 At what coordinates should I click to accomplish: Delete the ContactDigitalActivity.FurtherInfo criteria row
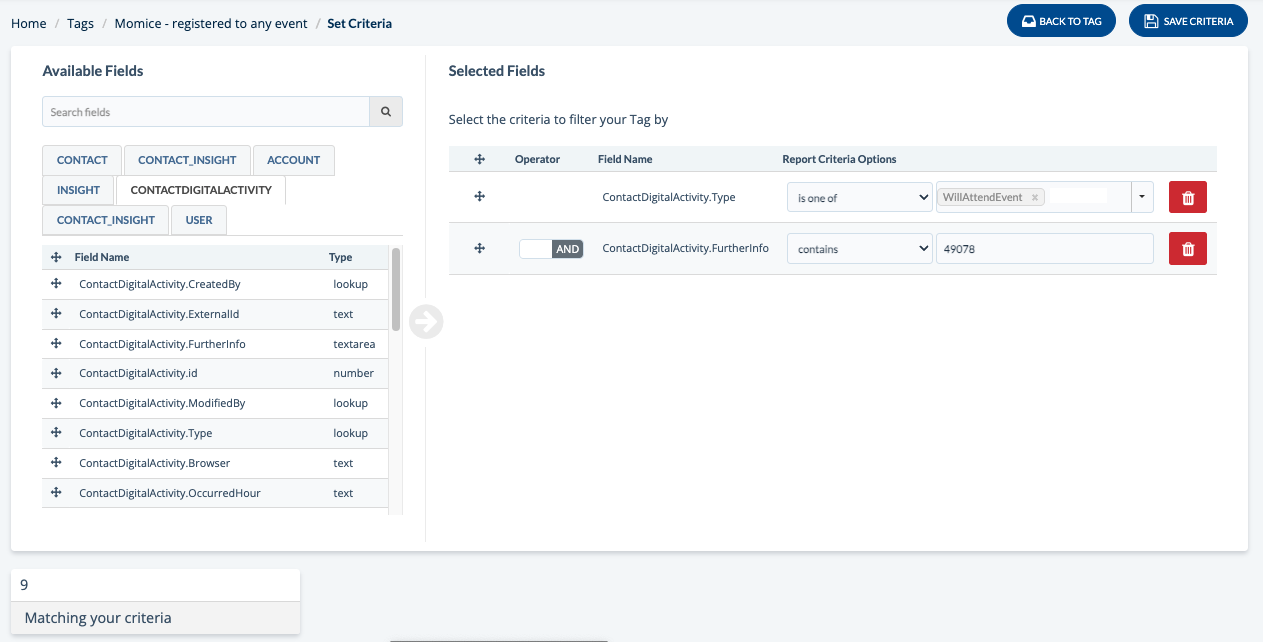1187,249
